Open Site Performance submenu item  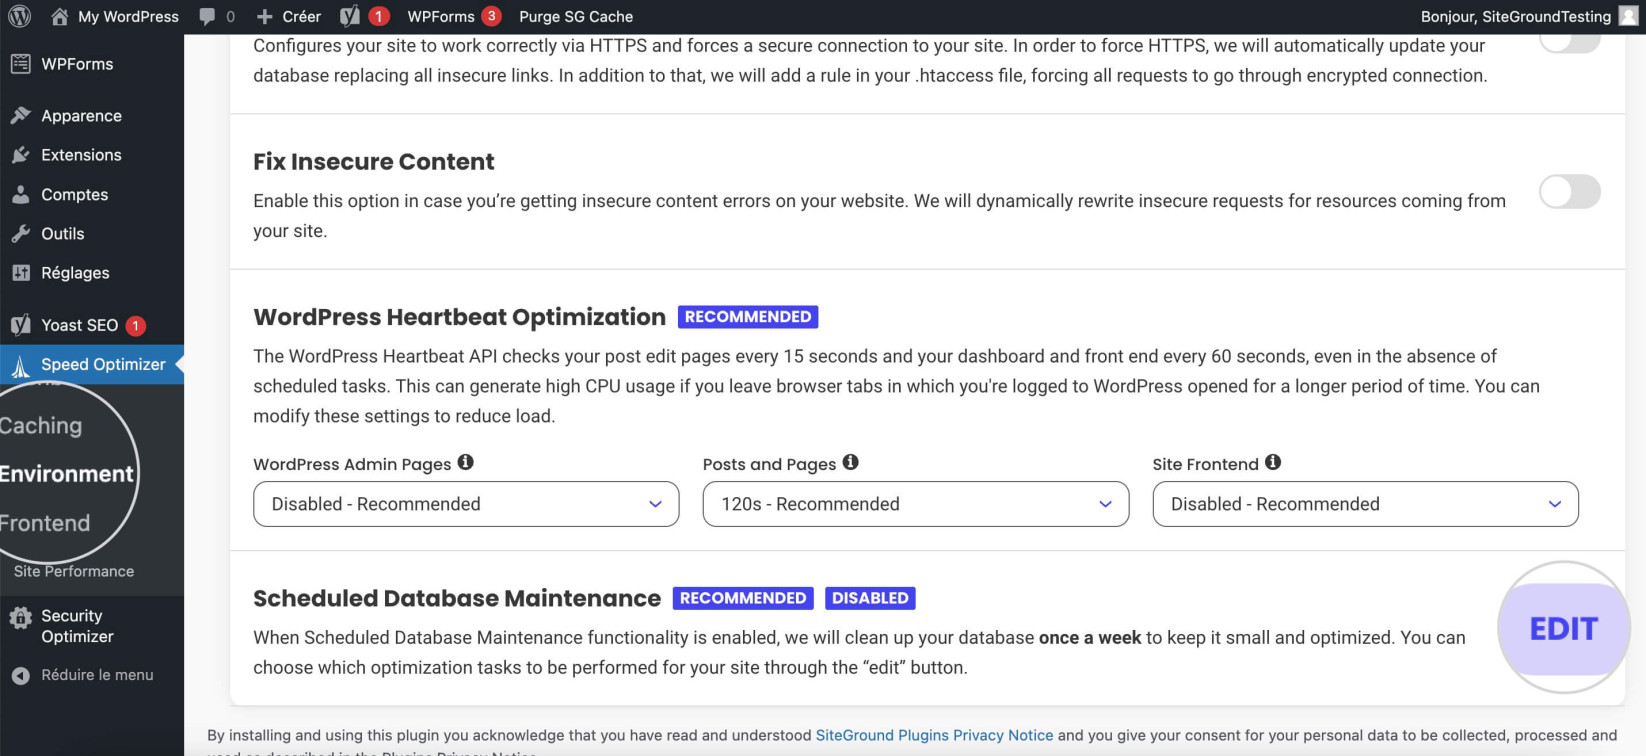(x=74, y=571)
